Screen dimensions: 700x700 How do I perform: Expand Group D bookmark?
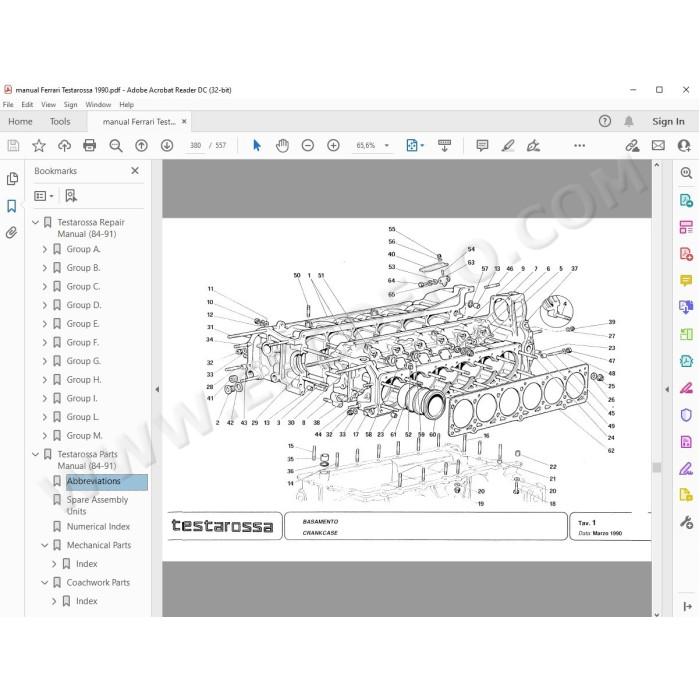pos(45,305)
